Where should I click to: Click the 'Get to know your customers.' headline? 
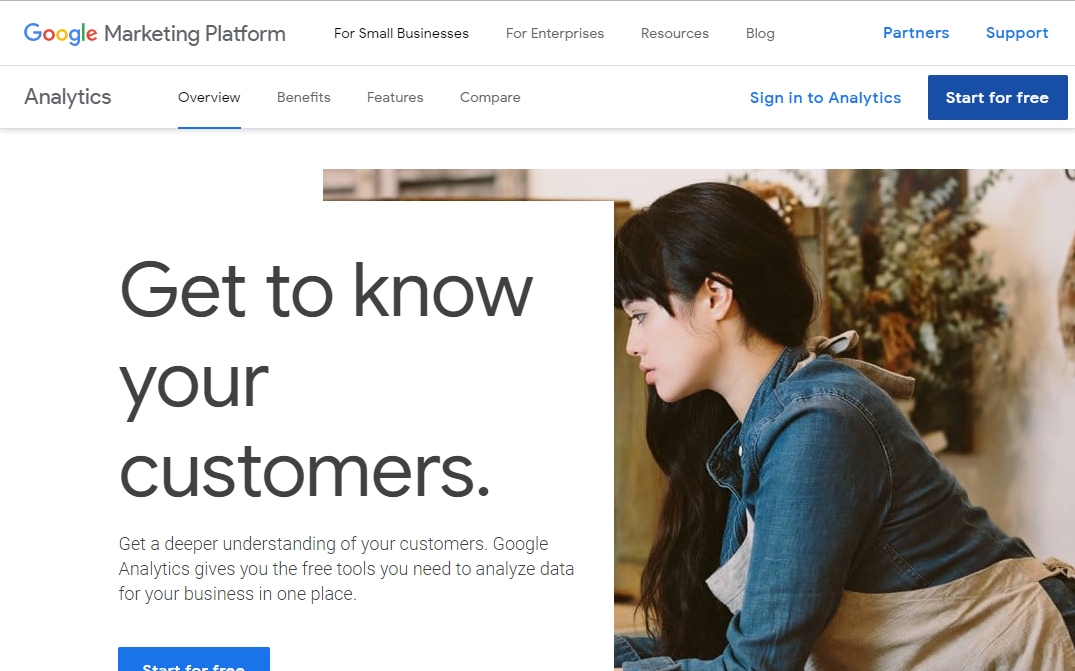(326, 380)
